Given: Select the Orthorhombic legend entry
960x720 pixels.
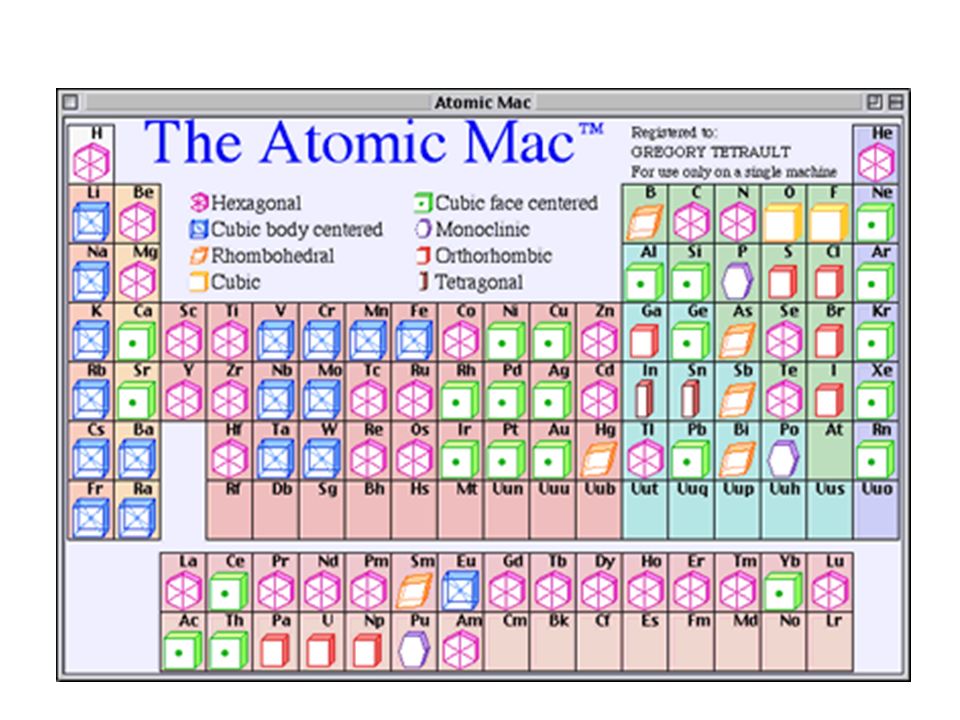Looking at the screenshot, I should coord(484,256).
